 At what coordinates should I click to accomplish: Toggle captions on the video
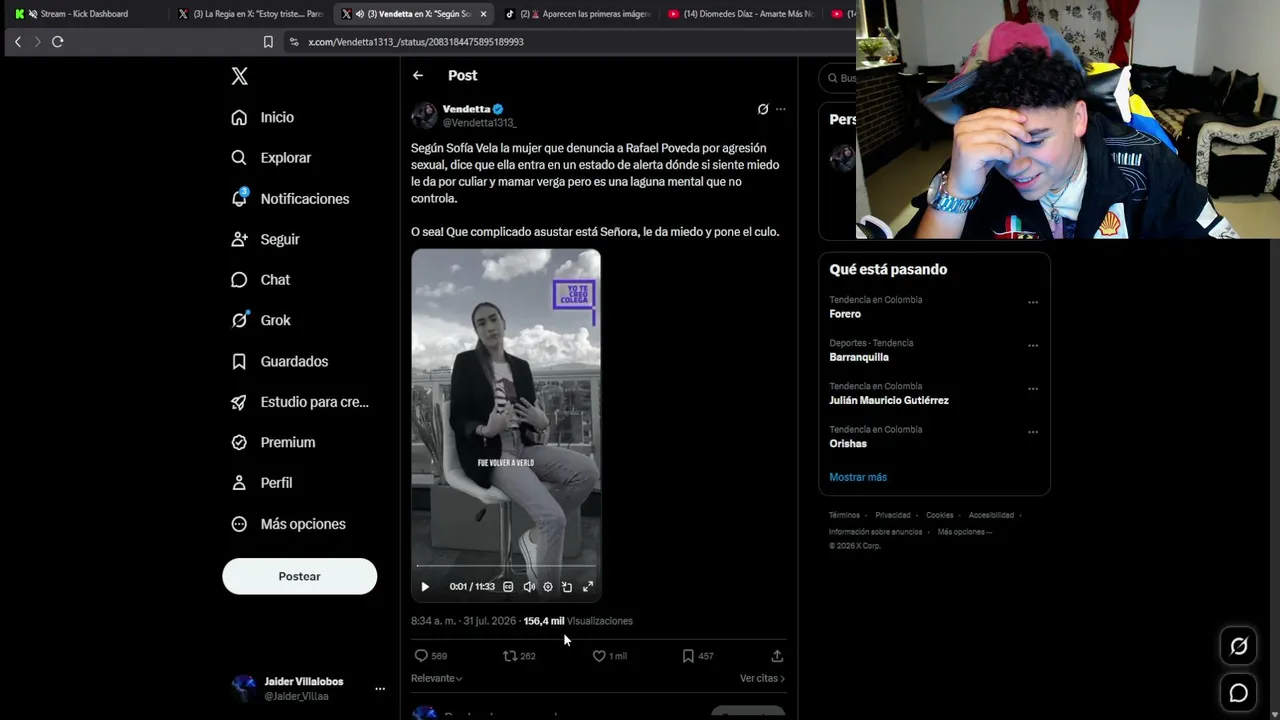pyautogui.click(x=508, y=587)
